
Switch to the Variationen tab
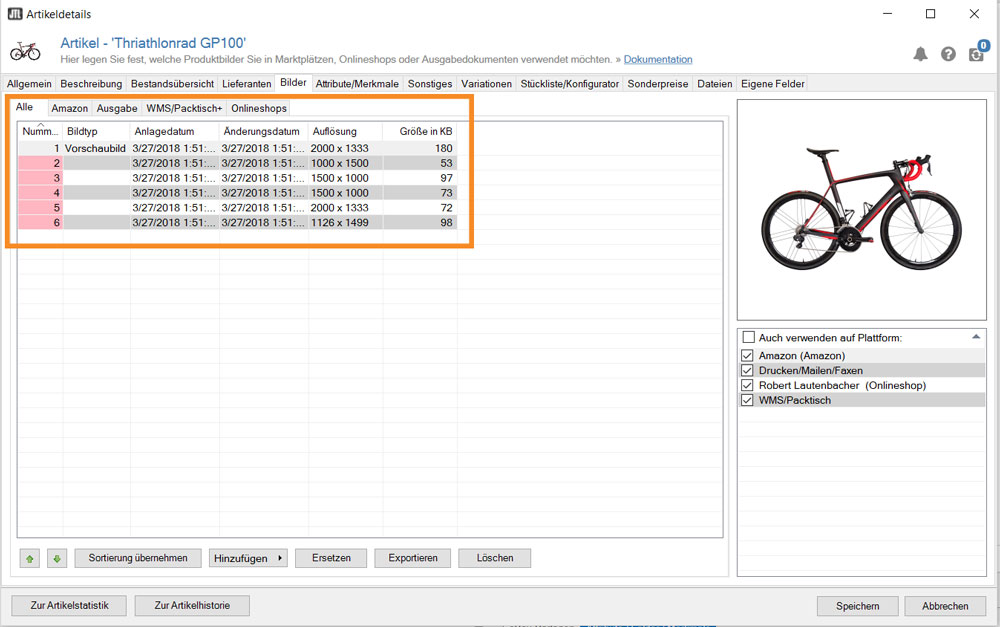pyautogui.click(x=487, y=84)
